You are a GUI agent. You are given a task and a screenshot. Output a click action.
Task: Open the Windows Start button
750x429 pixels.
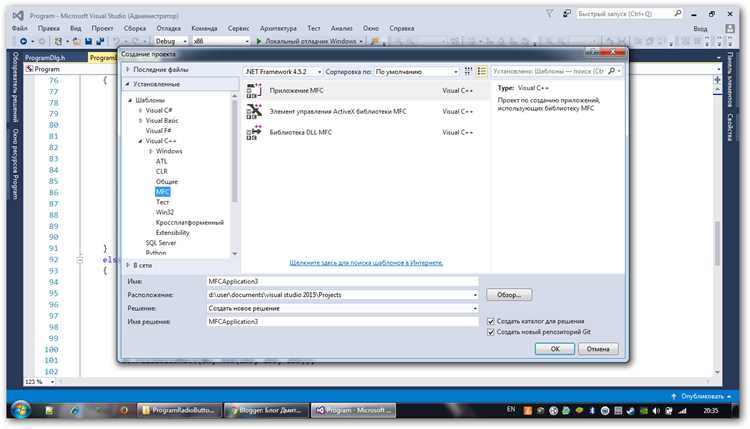coord(20,410)
